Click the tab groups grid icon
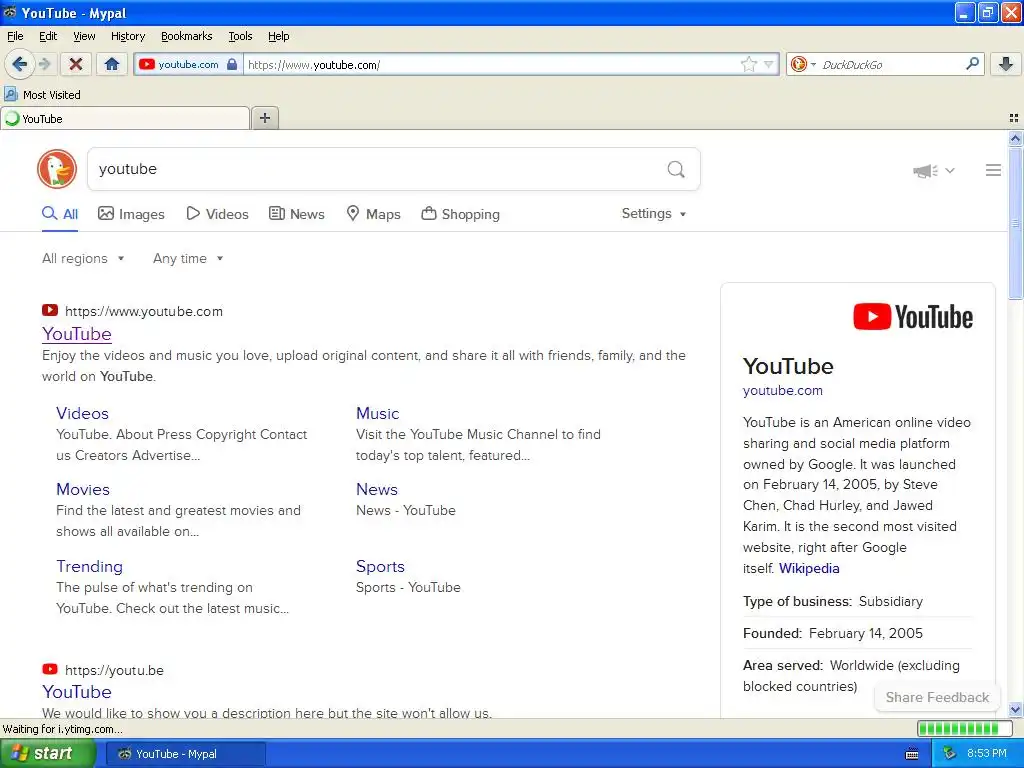This screenshot has height=768, width=1024. [1014, 118]
